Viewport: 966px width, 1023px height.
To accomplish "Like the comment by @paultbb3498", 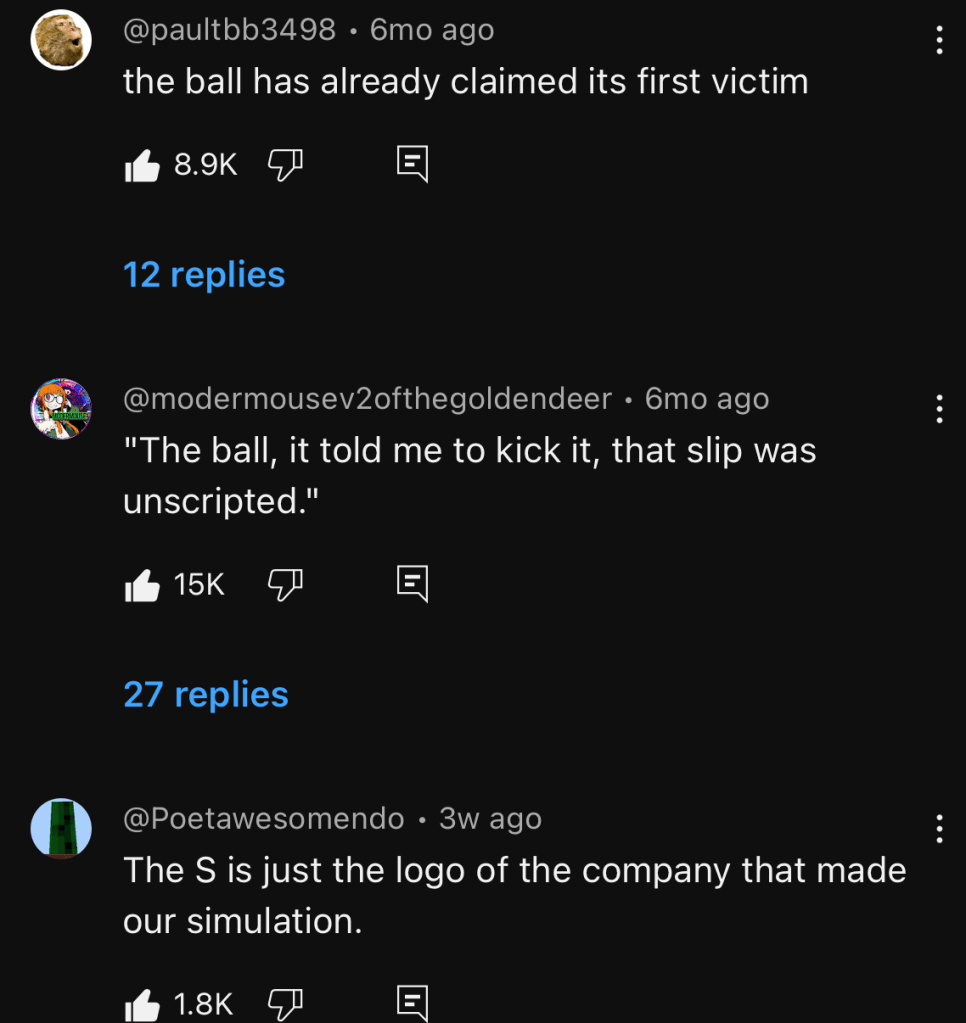I will click(142, 166).
